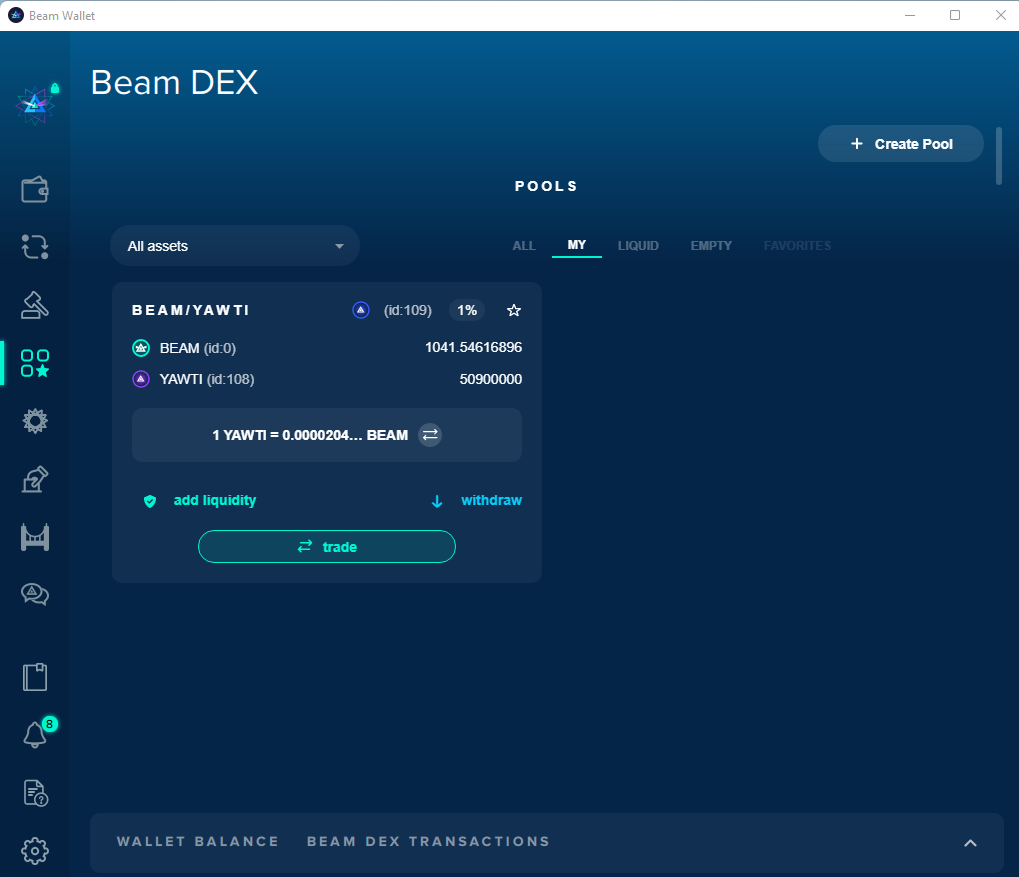Switch to the LIQUID pools tab
Viewport: 1019px width, 877px height.
[638, 246]
